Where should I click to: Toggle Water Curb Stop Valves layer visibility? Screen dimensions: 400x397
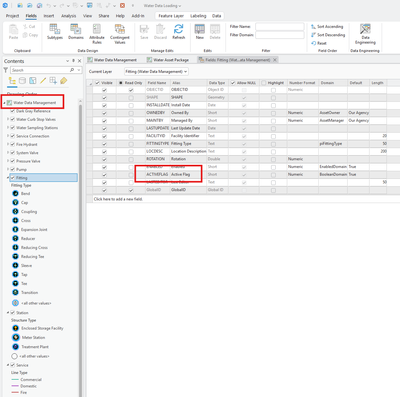13,119
